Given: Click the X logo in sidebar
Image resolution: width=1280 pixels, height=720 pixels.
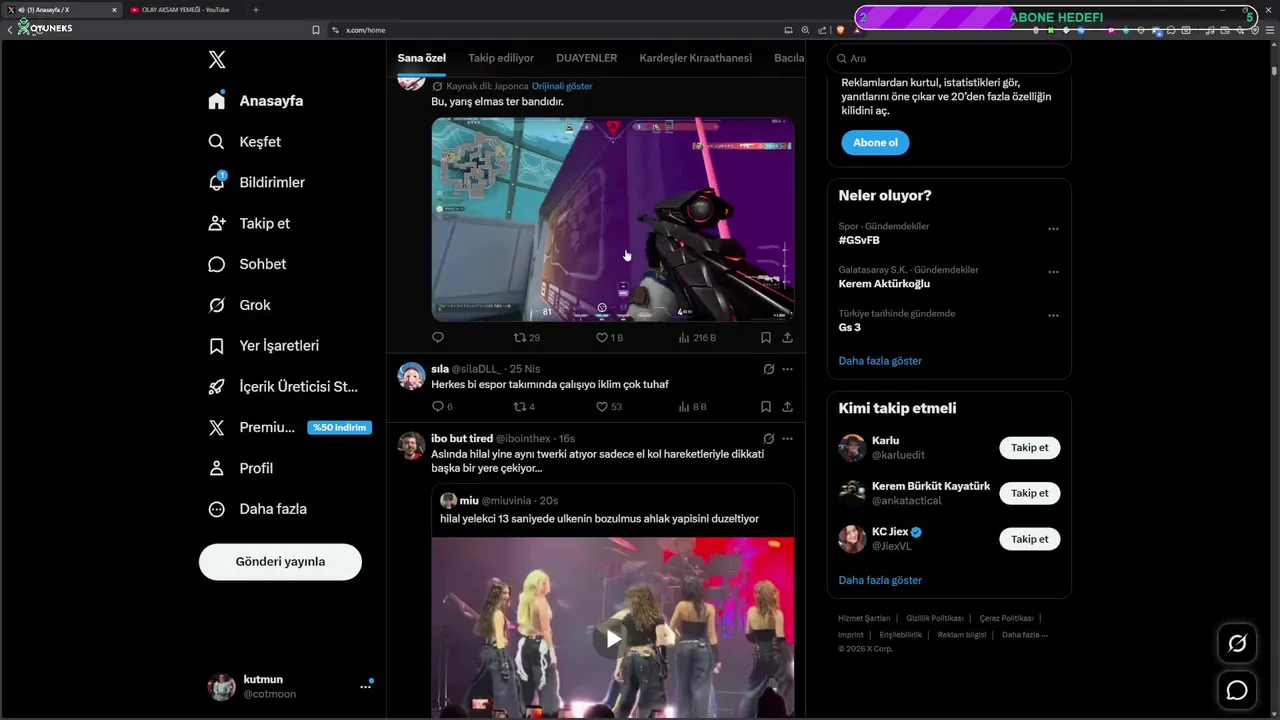Looking at the screenshot, I should point(217,60).
